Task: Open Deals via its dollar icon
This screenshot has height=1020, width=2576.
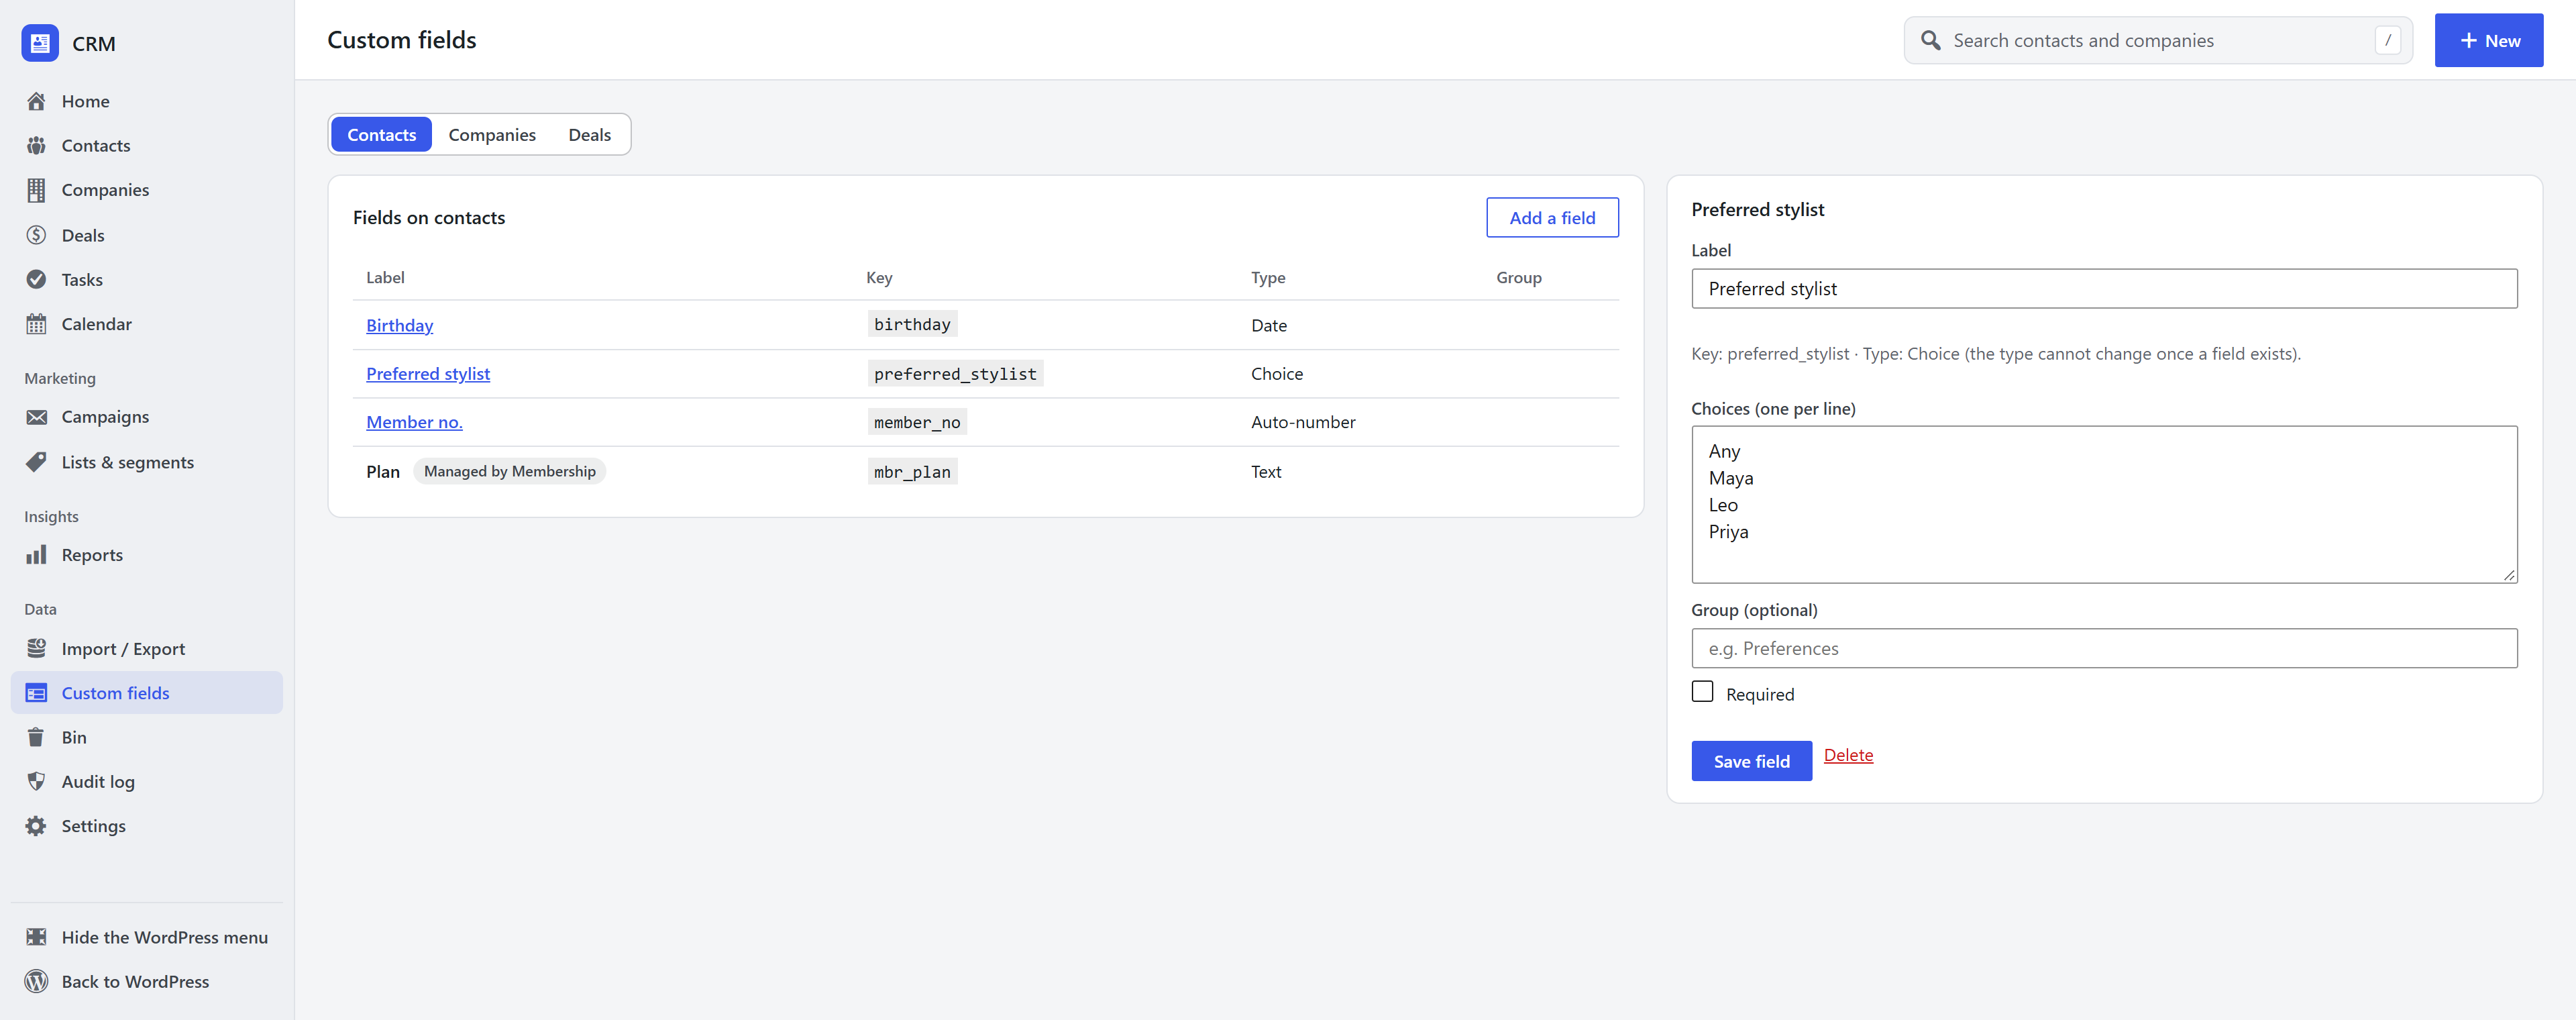Action: tap(36, 235)
